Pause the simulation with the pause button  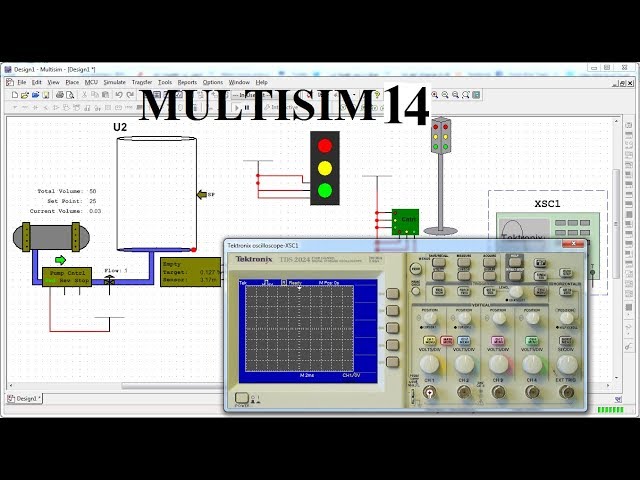click(247, 108)
